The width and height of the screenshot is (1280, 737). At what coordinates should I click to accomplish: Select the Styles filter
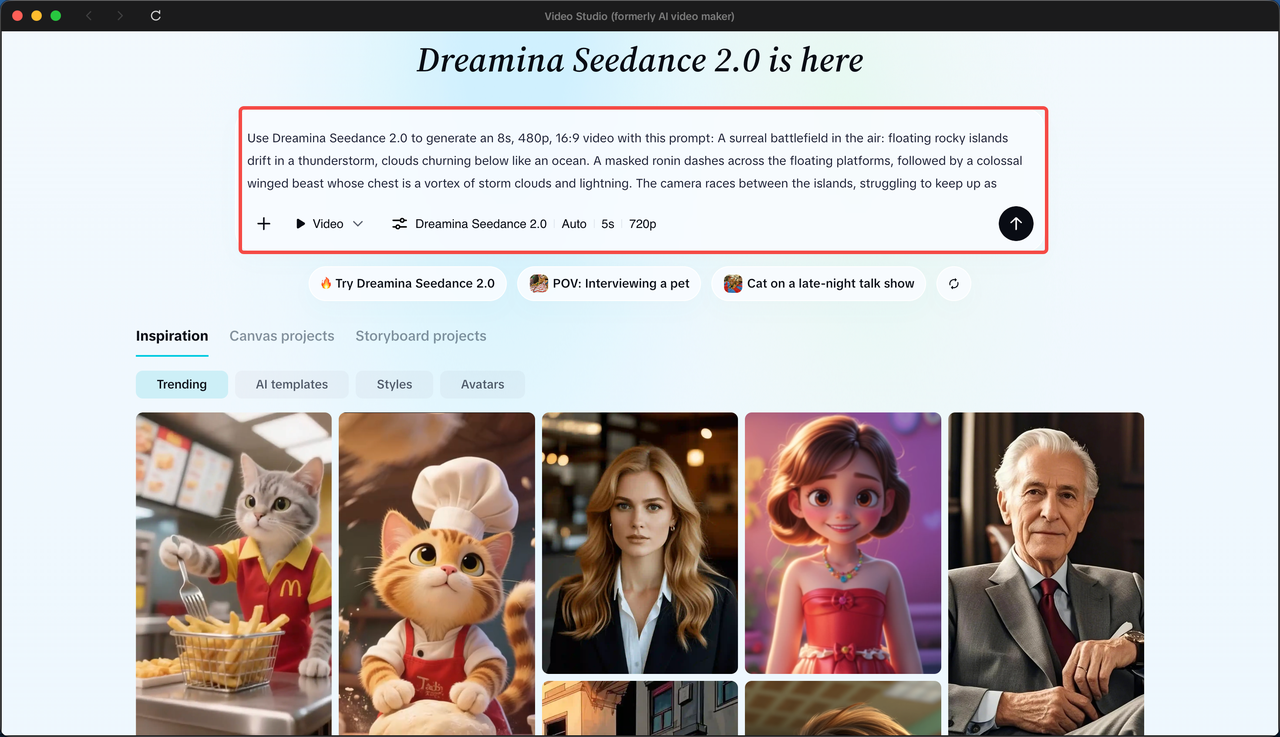point(395,384)
